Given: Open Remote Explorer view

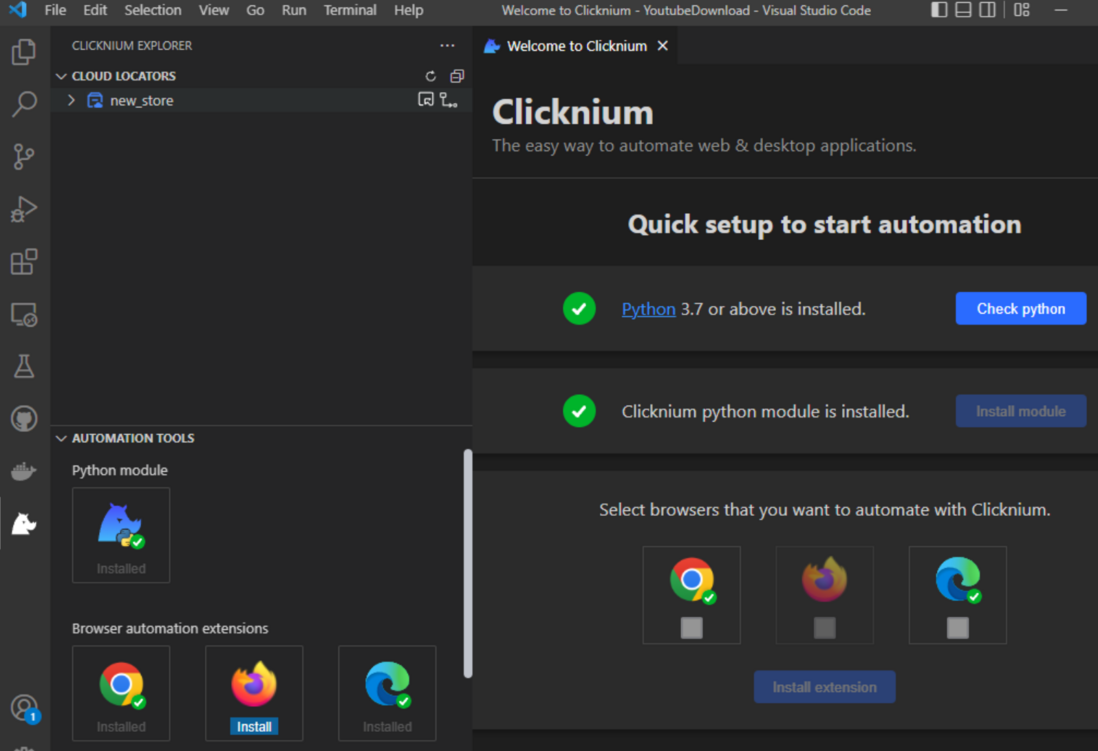Looking at the screenshot, I should click(x=24, y=315).
